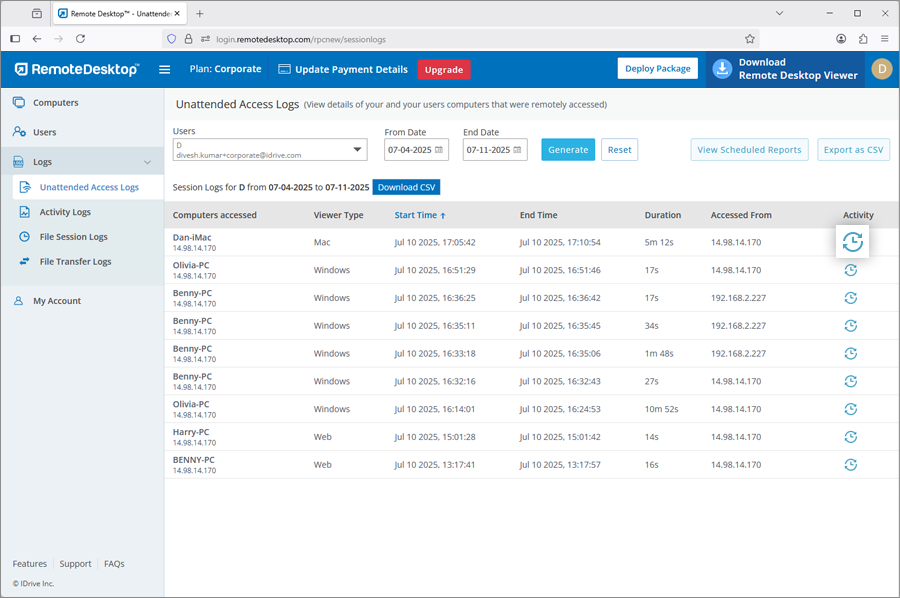Go to Computers in sidebar
Screen dimensions: 900x598
click(55, 103)
